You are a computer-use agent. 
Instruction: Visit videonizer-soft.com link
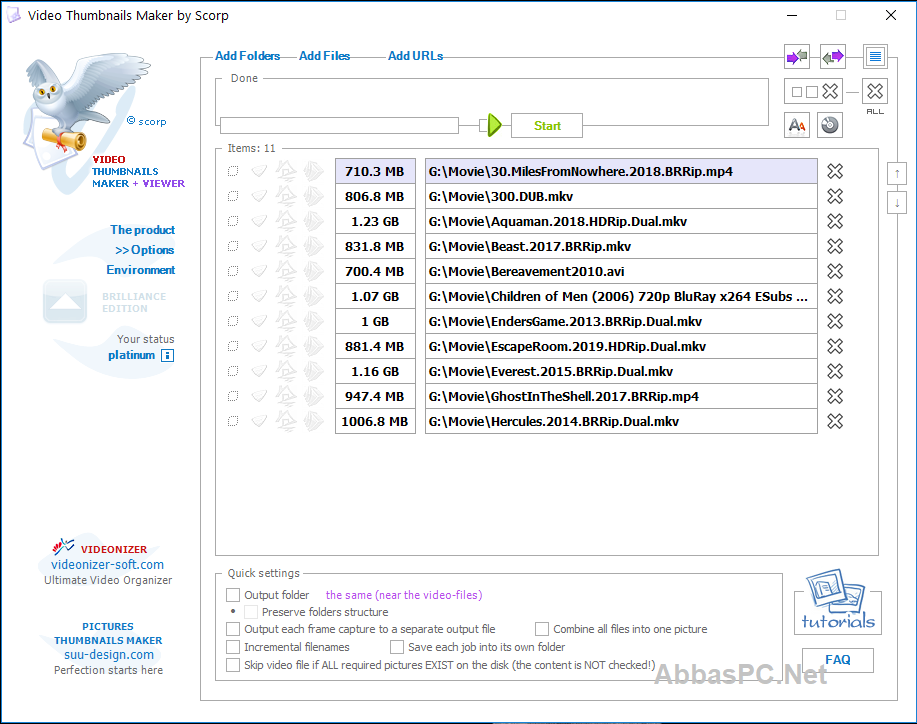pos(108,564)
